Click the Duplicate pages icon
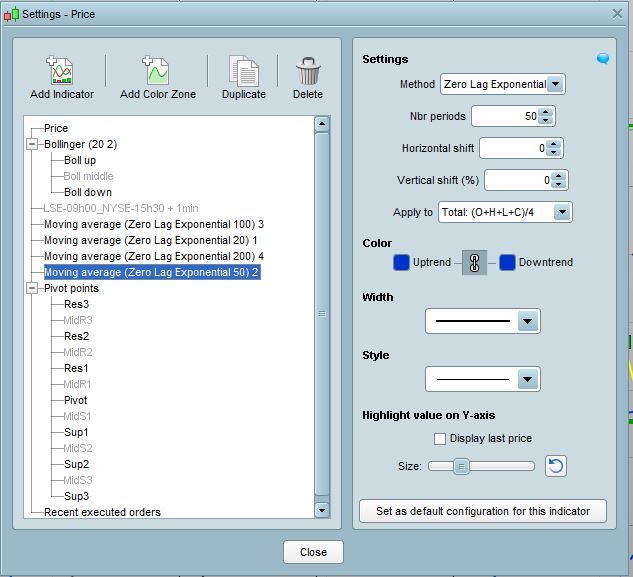The height and width of the screenshot is (577, 633). [244, 71]
